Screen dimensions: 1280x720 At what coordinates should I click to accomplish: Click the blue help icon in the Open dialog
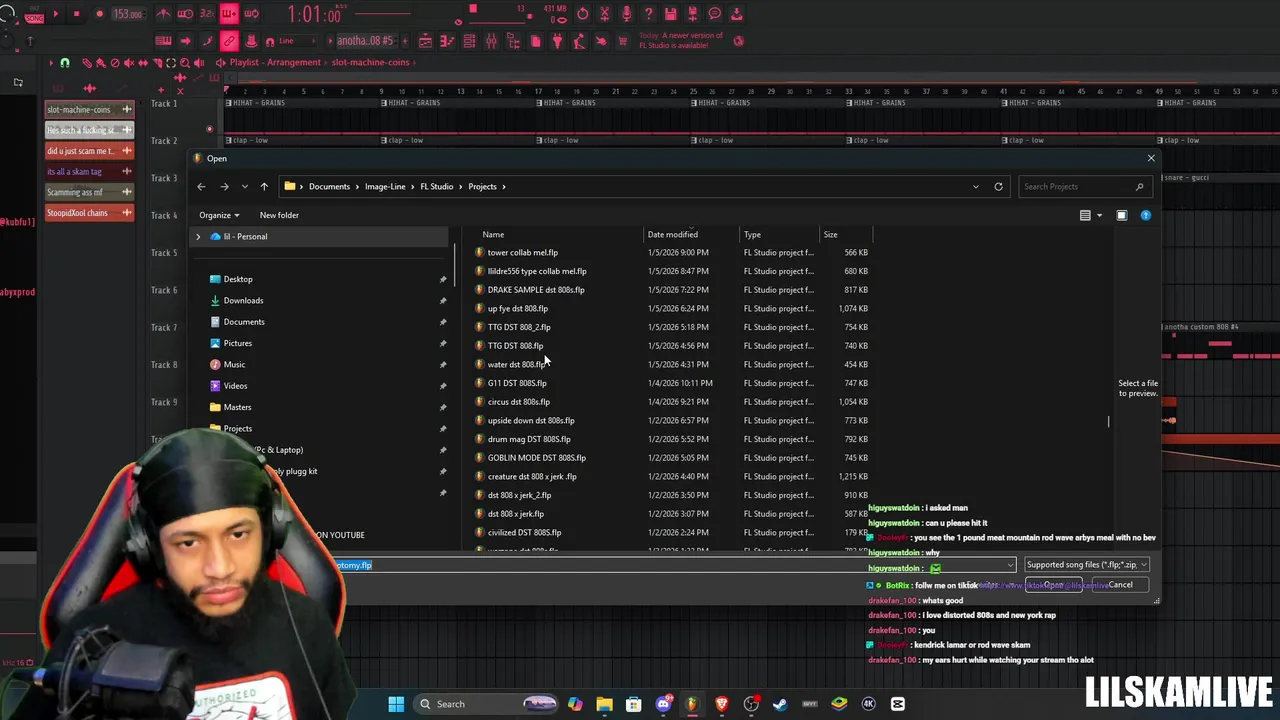click(1146, 215)
